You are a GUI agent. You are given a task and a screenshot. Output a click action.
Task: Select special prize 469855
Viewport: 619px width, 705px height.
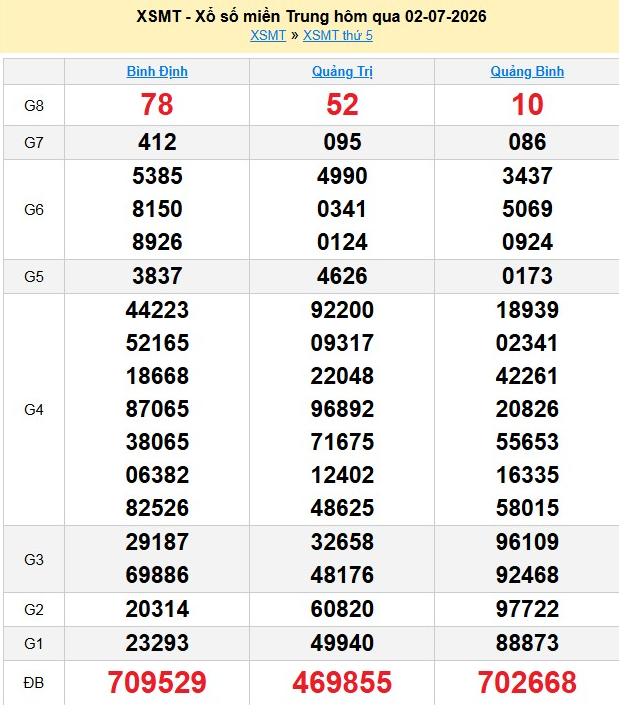(x=342, y=682)
